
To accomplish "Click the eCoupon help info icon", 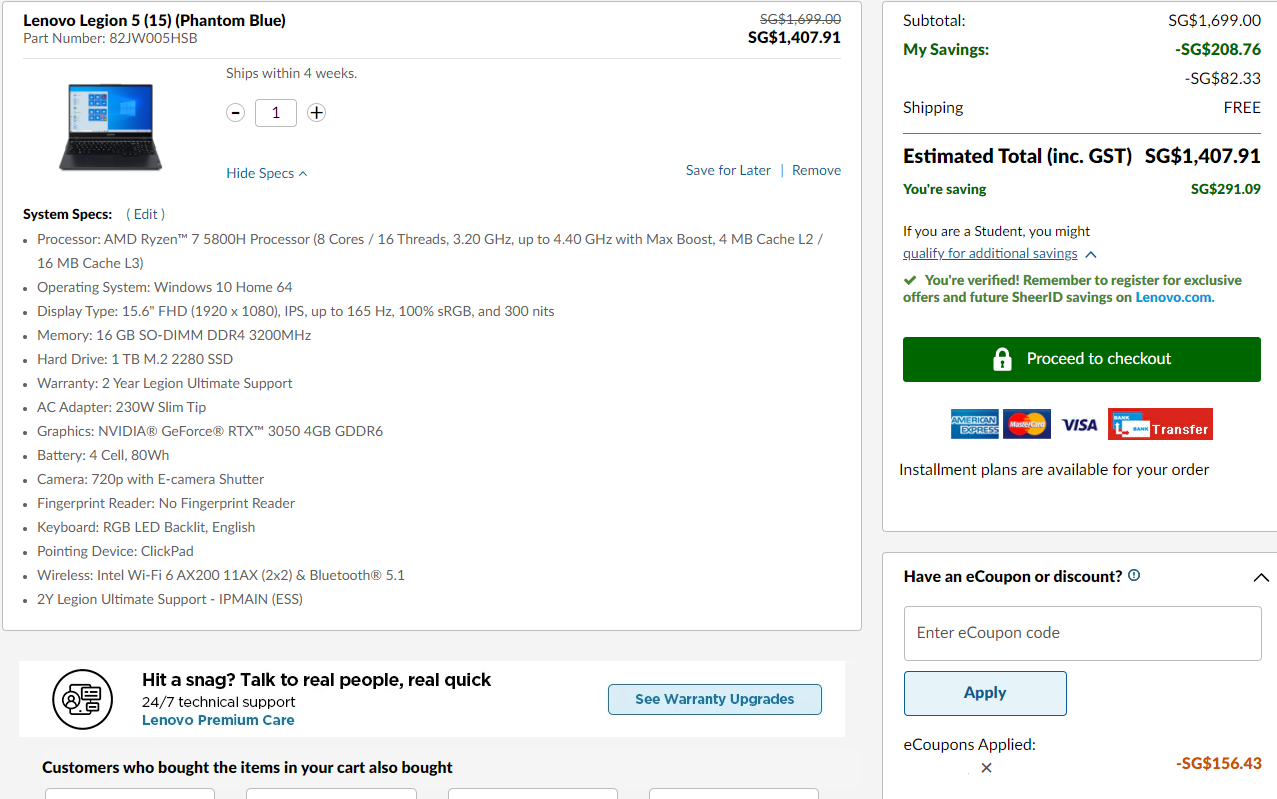I will pos(1134,576).
